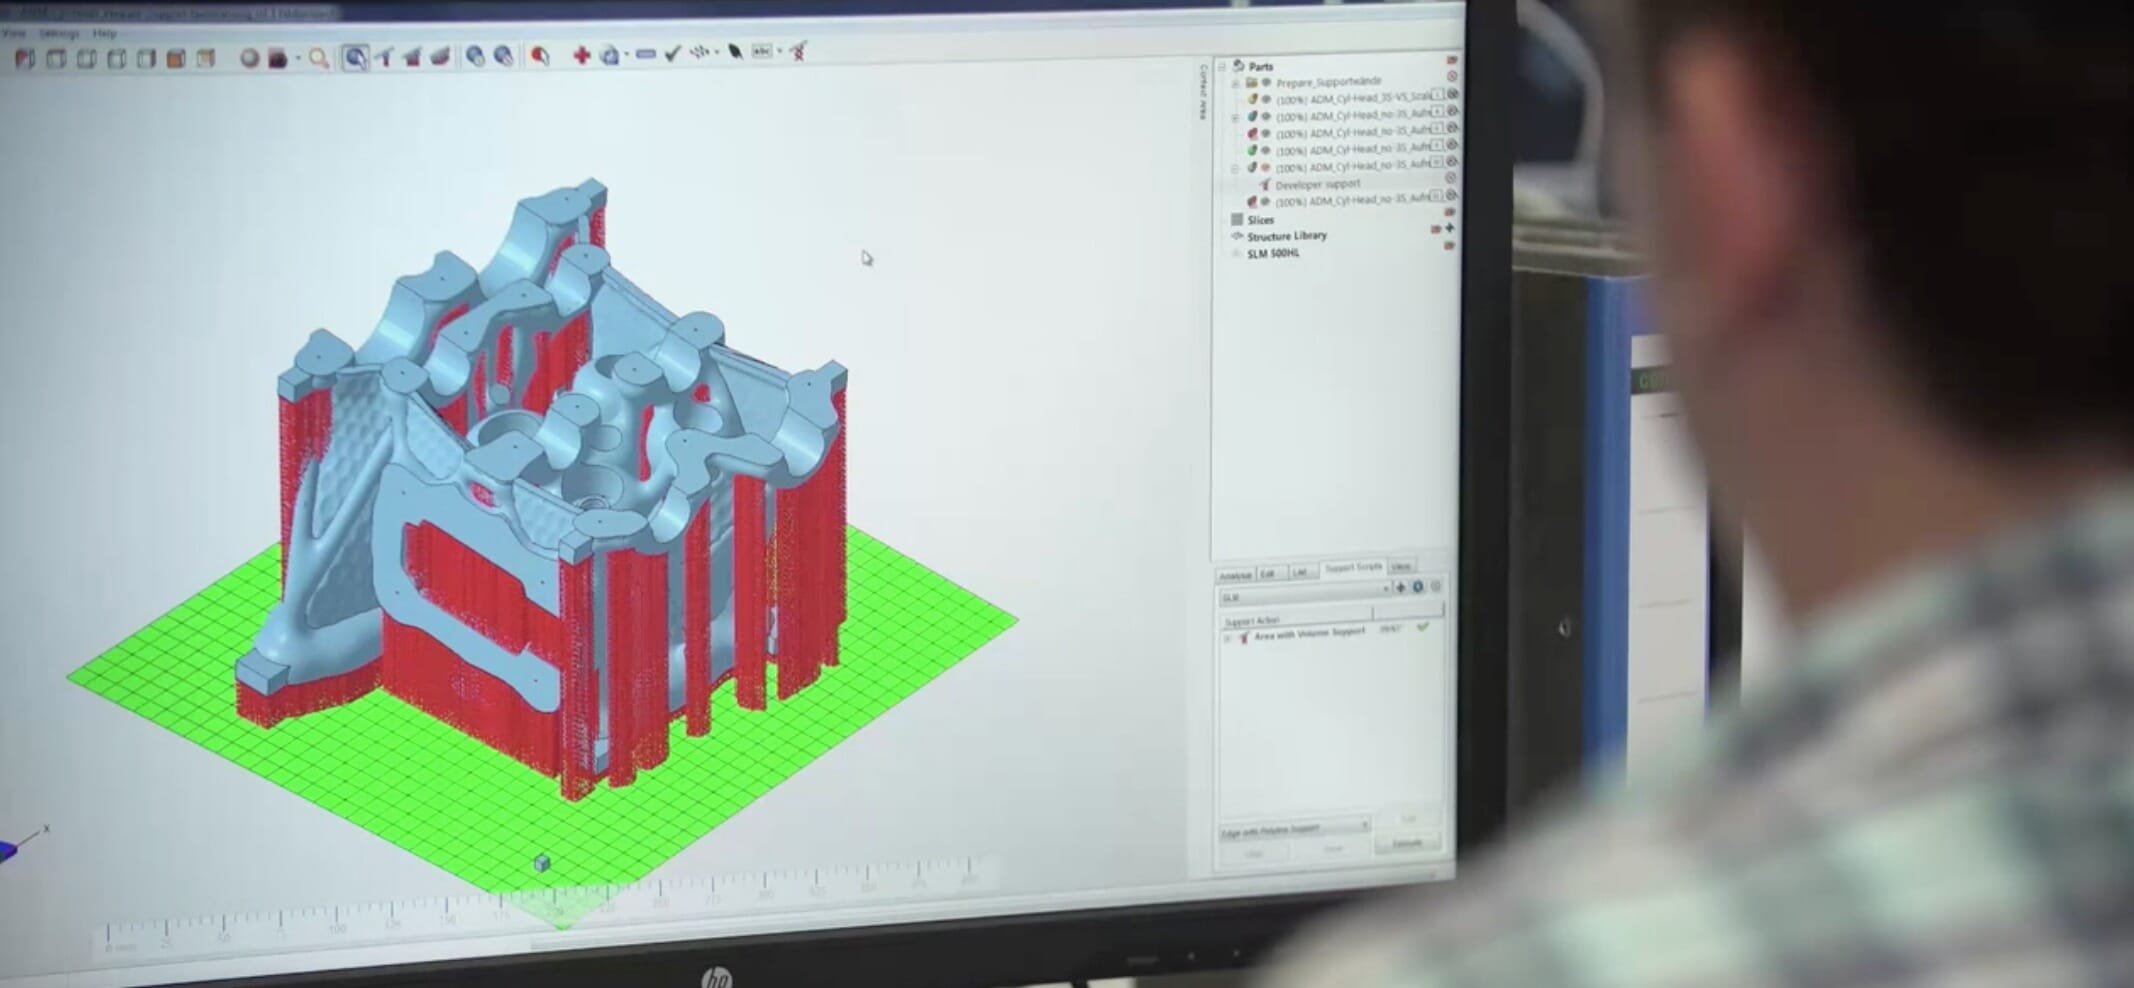Viewport: 2134px width, 988px height.
Task: Click the orange cube view icon
Action: pos(176,59)
